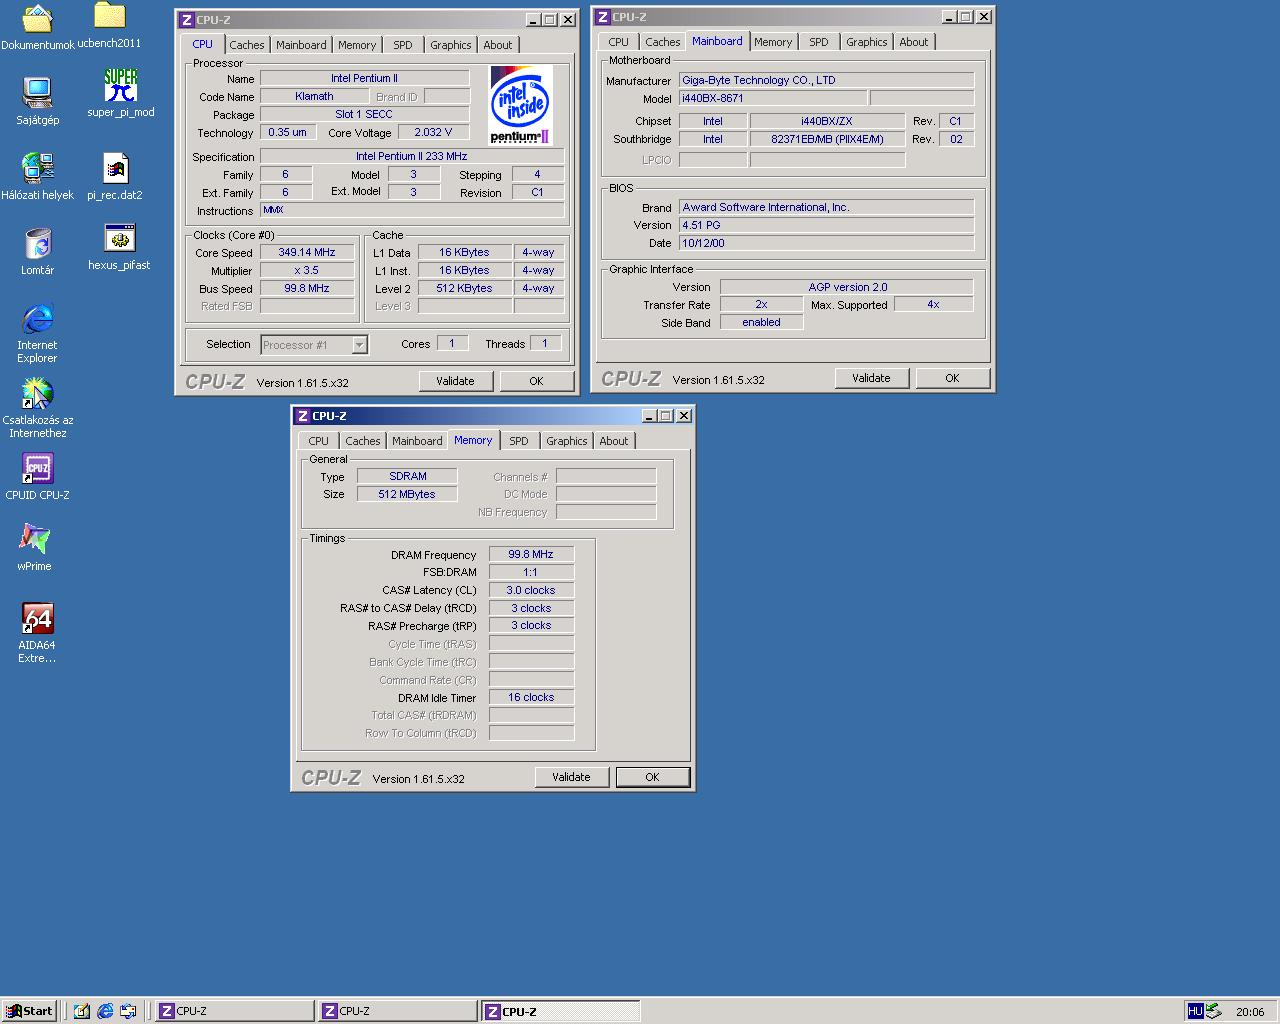Image resolution: width=1280 pixels, height=1024 pixels.
Task: Select the super_pi_mod desktop icon
Action: [120, 85]
